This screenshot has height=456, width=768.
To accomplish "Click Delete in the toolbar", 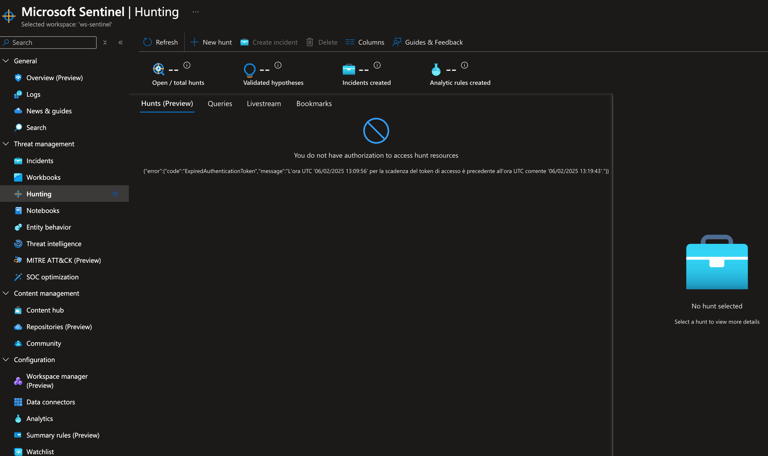I will pos(322,42).
